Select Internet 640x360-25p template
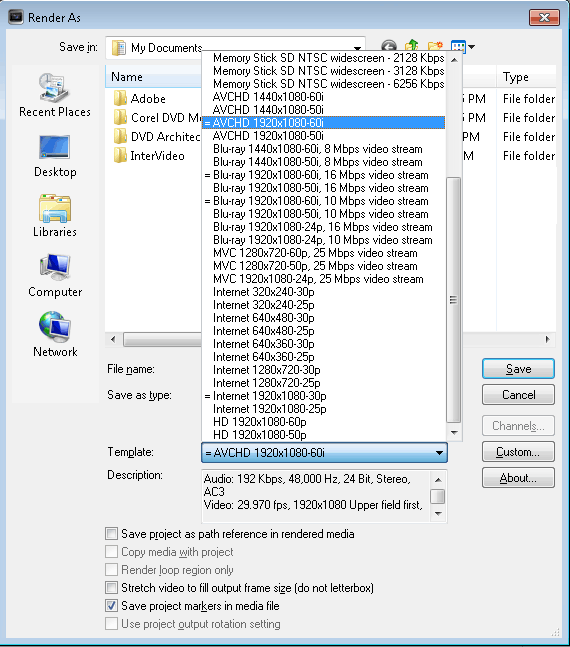Screen dimensions: 570x647 [324, 357]
